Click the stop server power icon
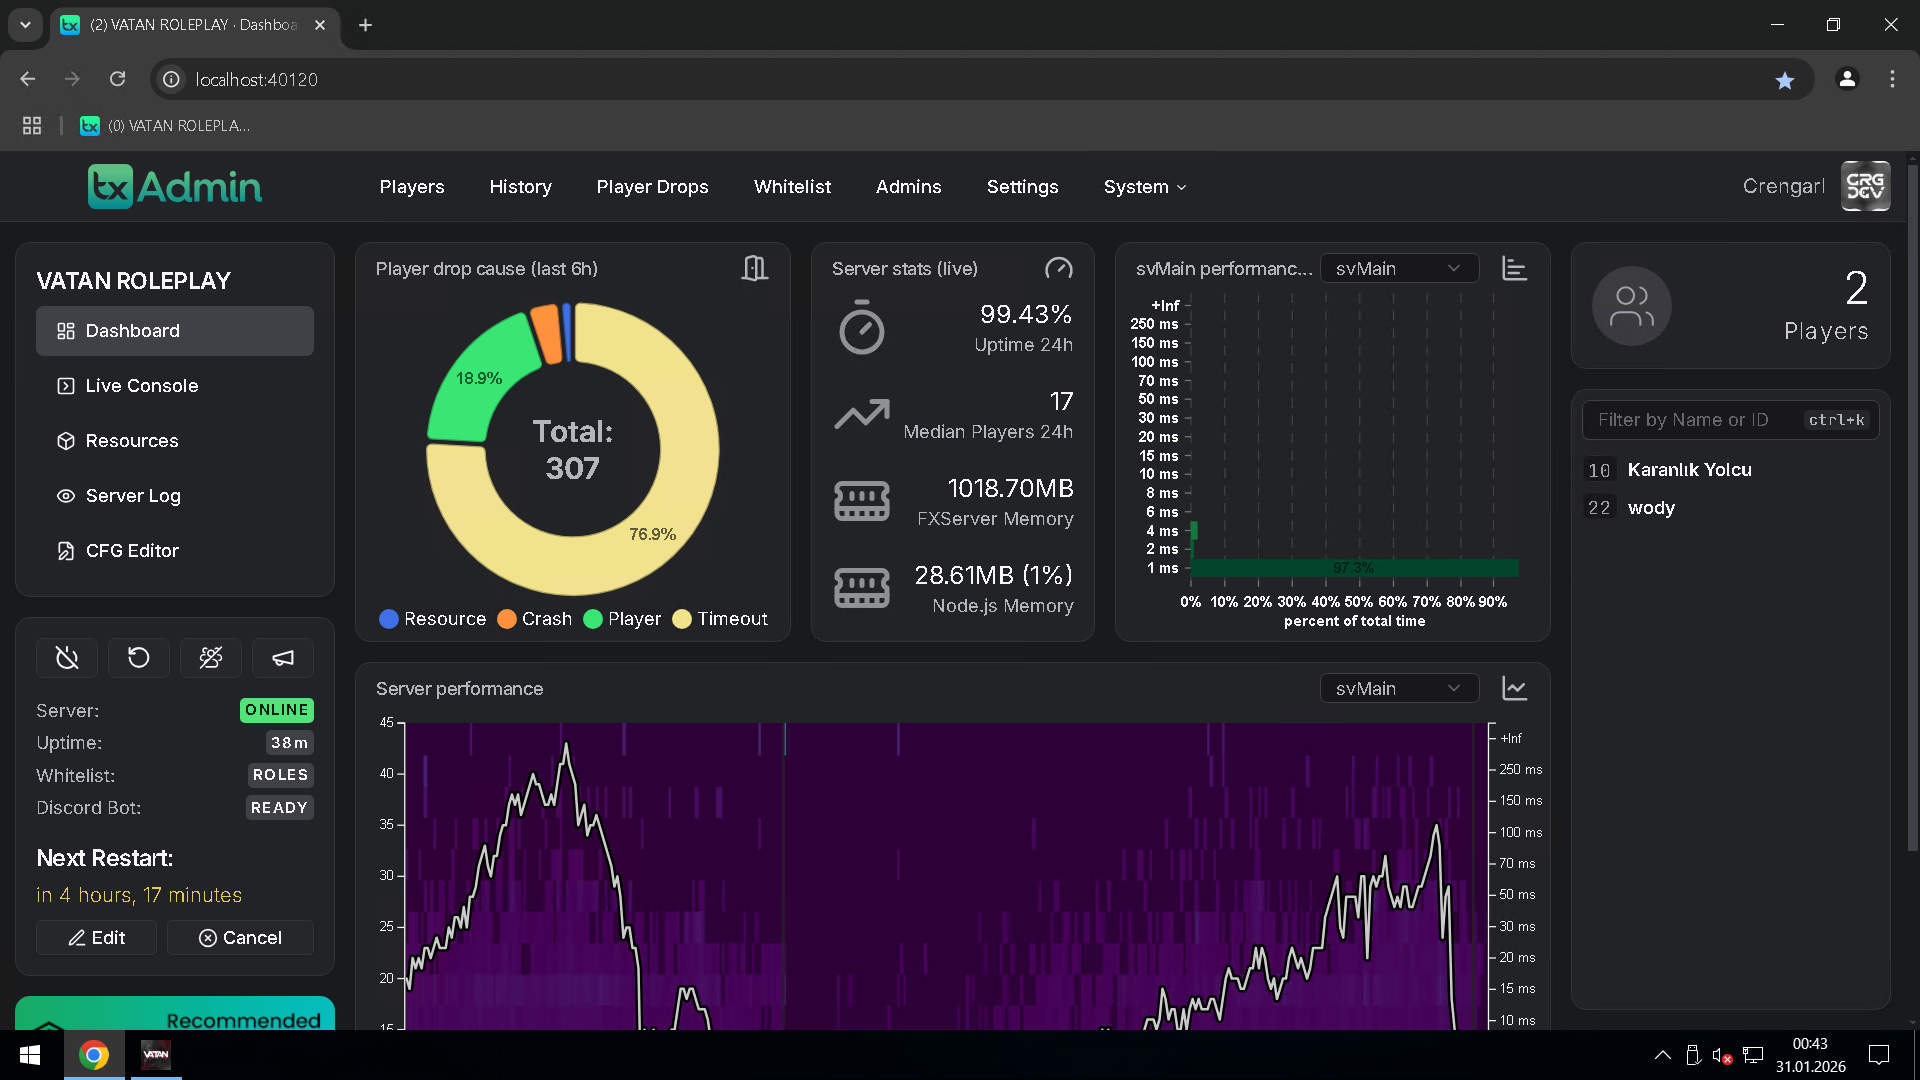The image size is (1920, 1080). click(x=67, y=658)
